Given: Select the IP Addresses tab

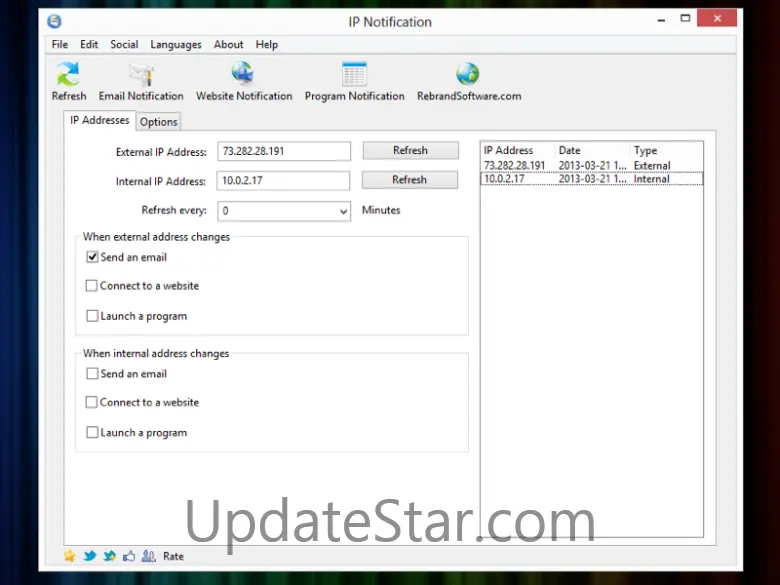Looking at the screenshot, I should click(x=99, y=120).
